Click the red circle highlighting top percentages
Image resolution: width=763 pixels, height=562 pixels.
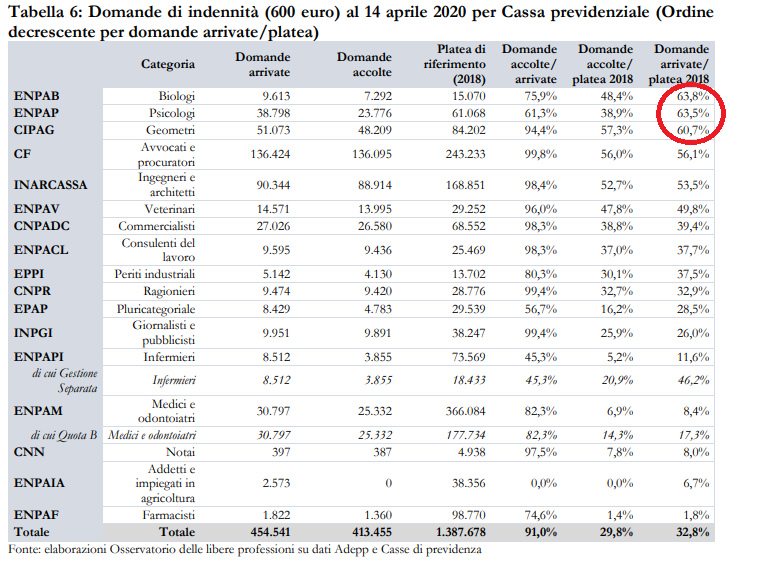click(x=690, y=113)
